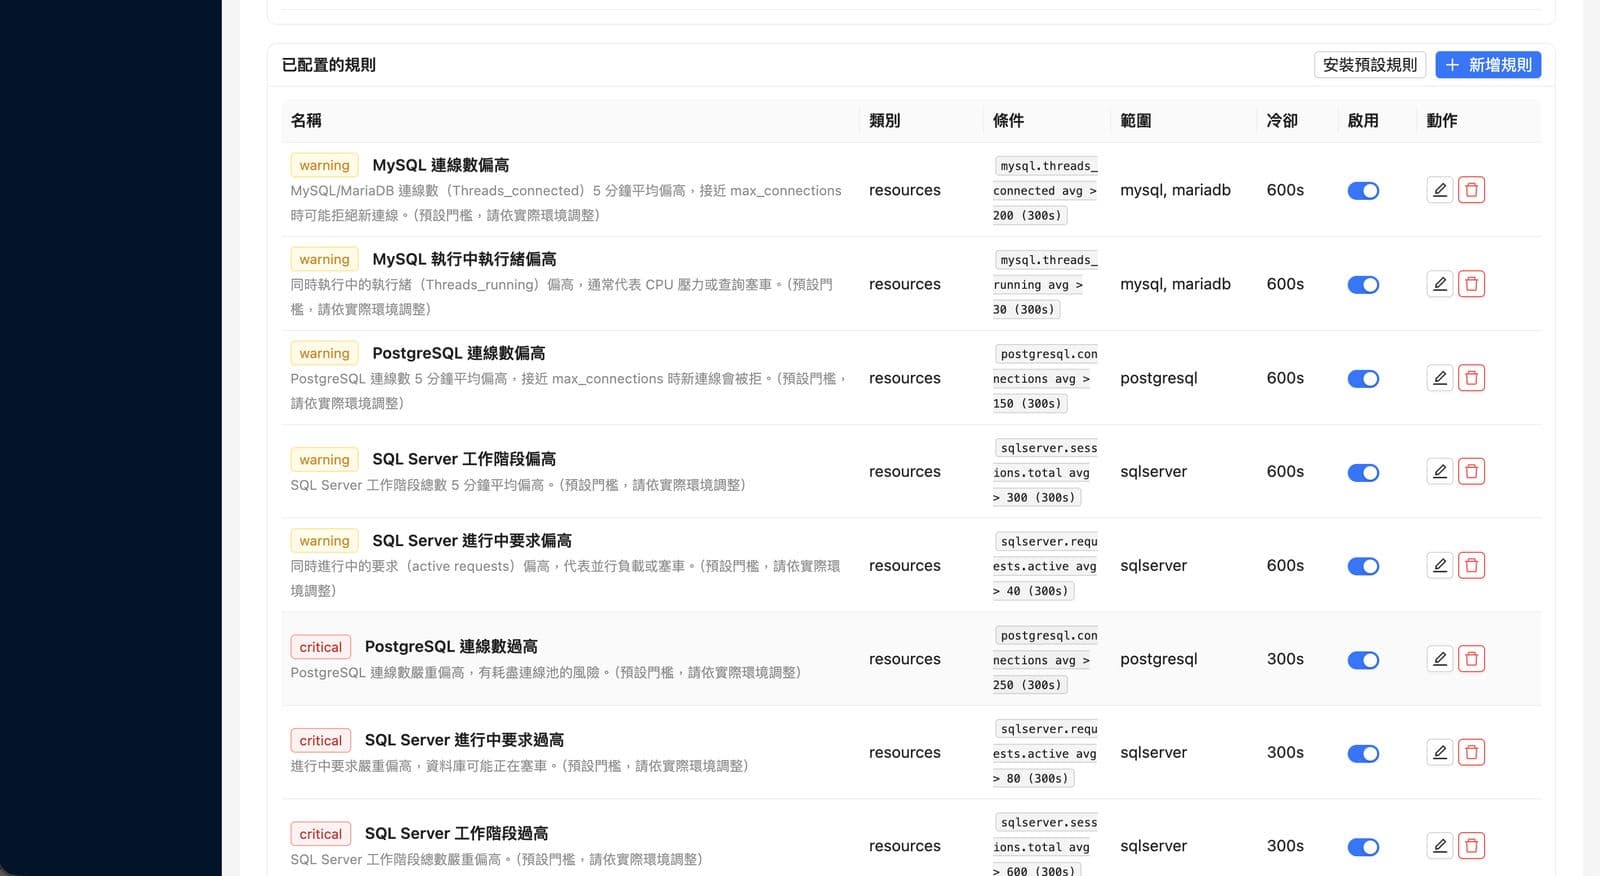Disable the MySQL 執行中執行緒偏高 rule toggle
1600x876 pixels.
1363,285
